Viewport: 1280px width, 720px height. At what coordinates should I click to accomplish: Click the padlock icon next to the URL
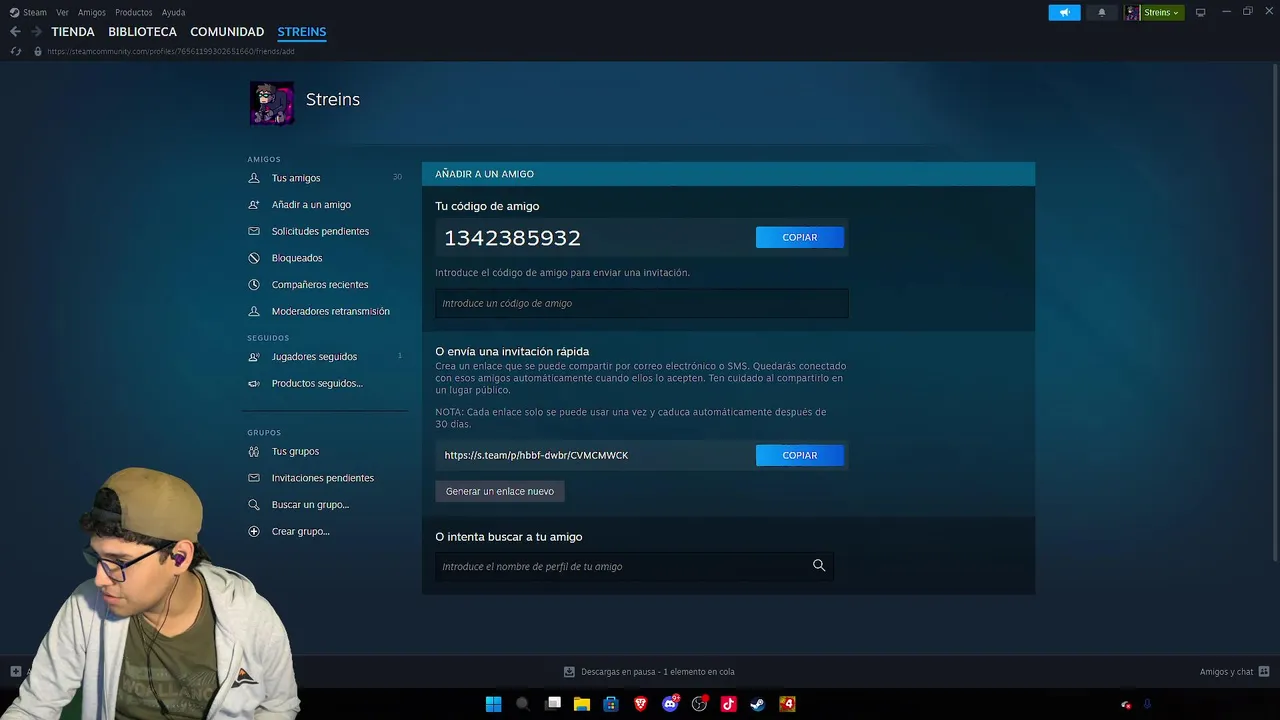(x=38, y=51)
